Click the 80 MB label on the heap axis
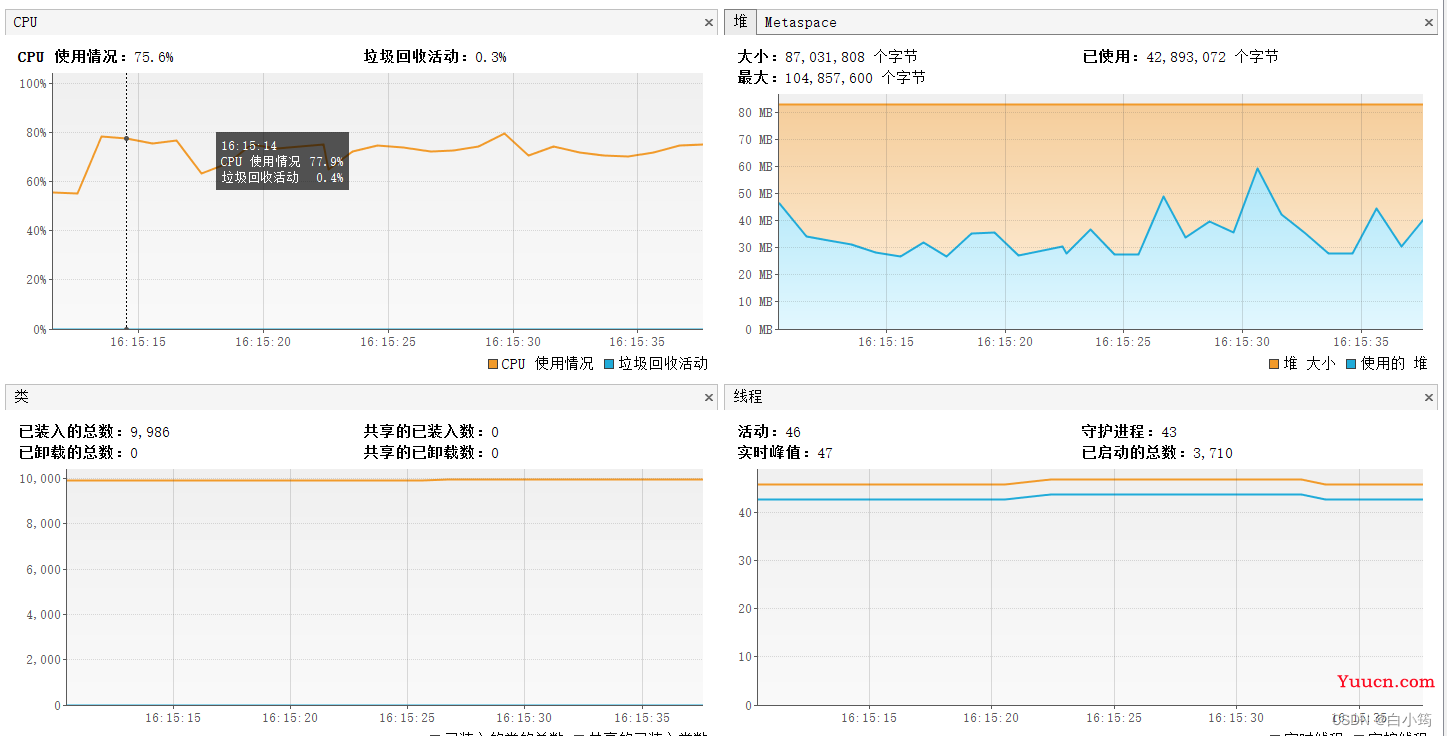Screen dimensions: 1447x736 [x=755, y=113]
